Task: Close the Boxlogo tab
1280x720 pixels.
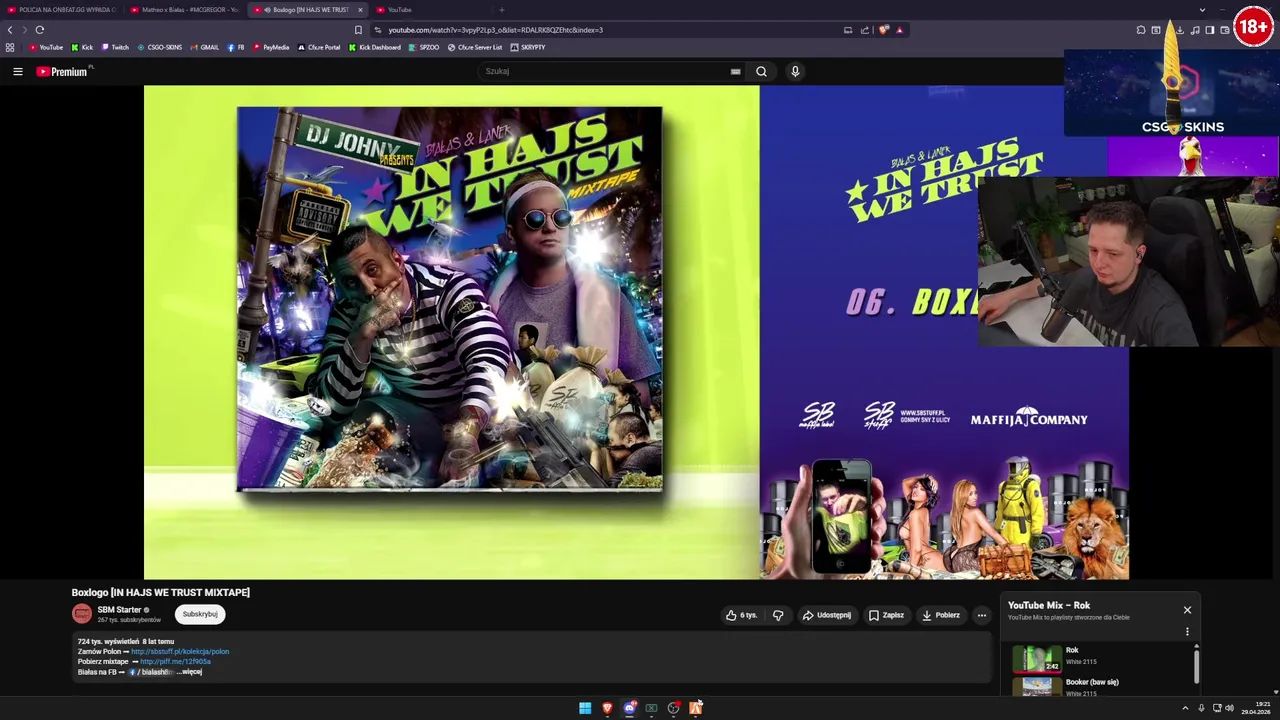Action: coord(360,10)
